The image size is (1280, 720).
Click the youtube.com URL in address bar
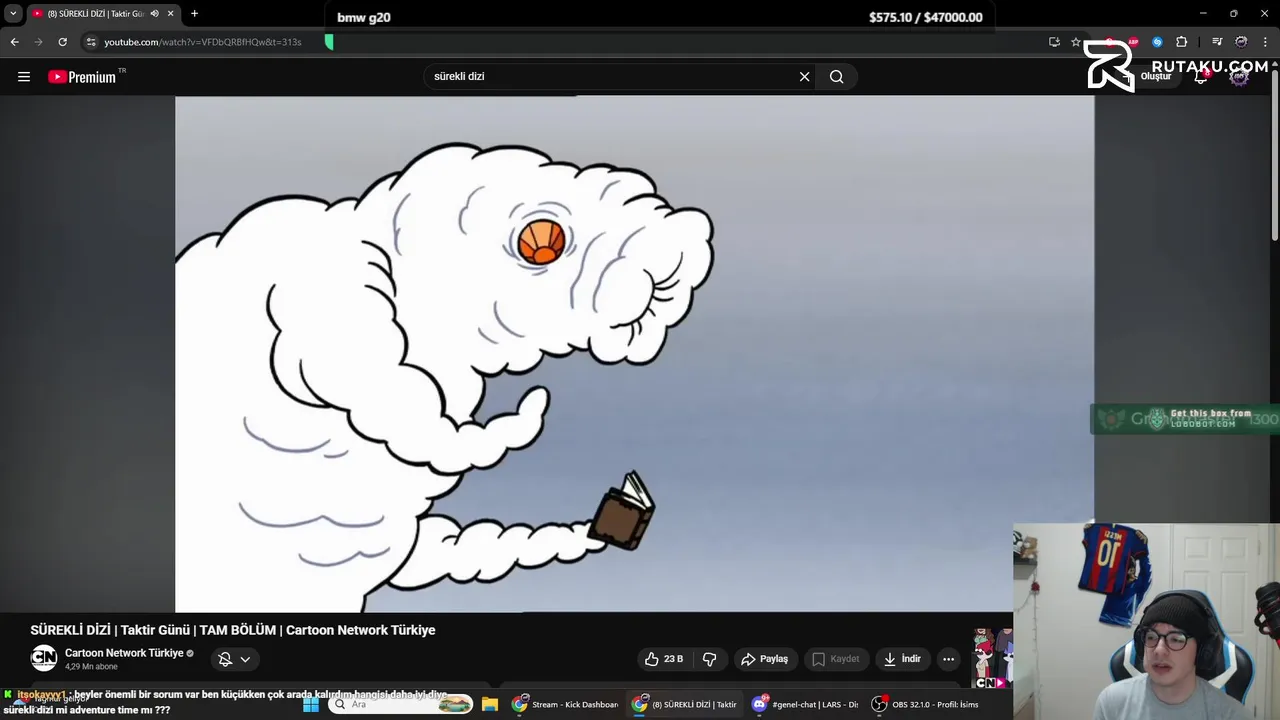coord(202,42)
